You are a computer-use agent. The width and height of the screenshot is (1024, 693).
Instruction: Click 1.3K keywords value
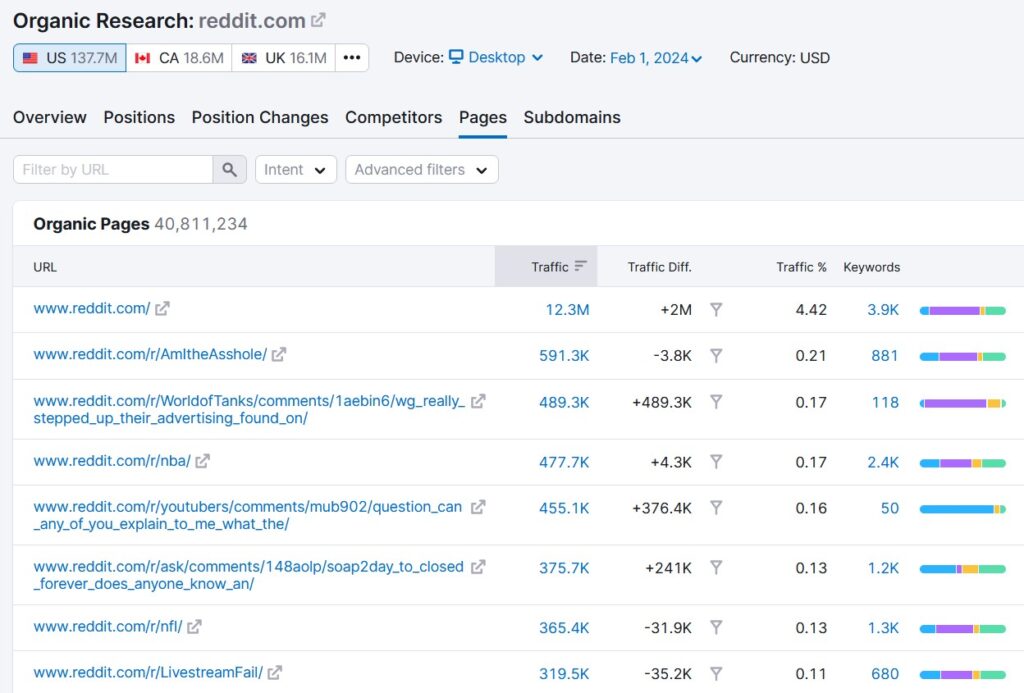point(883,628)
